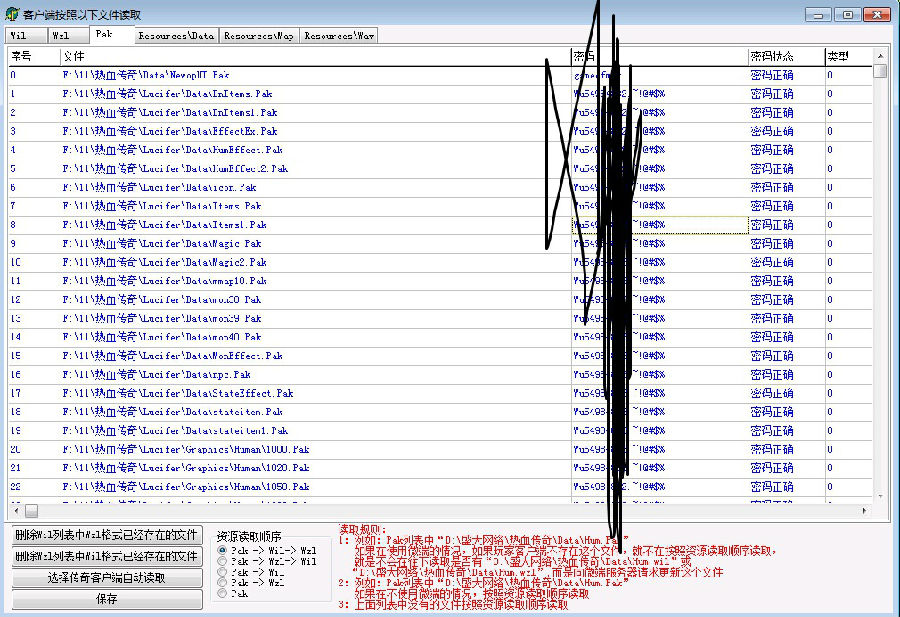Select the HumEffect.Pak file entry
Viewport: 900px width, 617px height.
(172, 150)
